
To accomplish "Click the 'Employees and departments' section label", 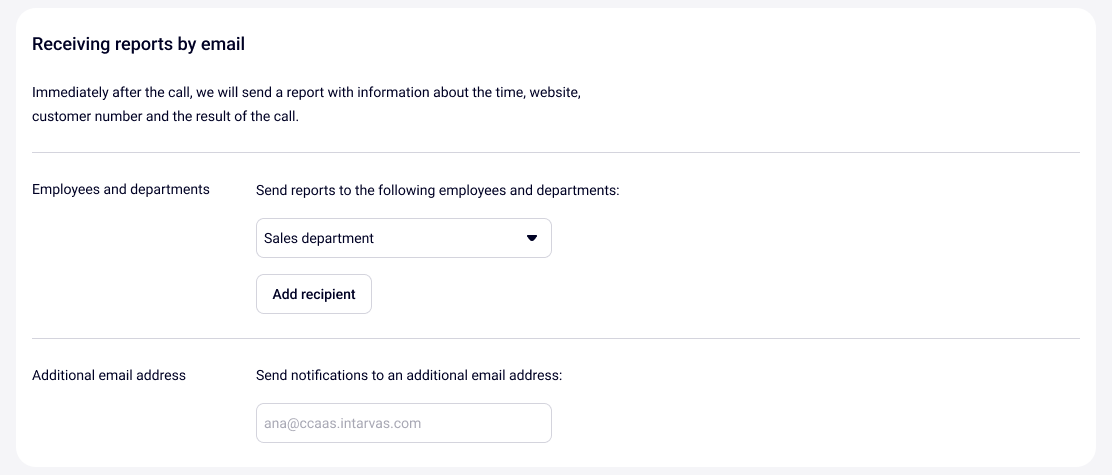I will (x=121, y=189).
